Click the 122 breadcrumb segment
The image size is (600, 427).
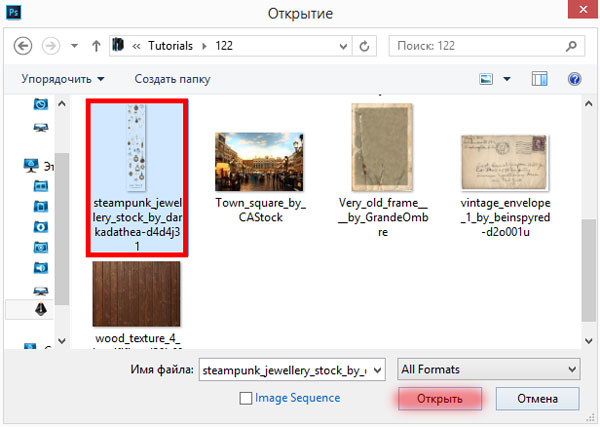pyautogui.click(x=224, y=46)
